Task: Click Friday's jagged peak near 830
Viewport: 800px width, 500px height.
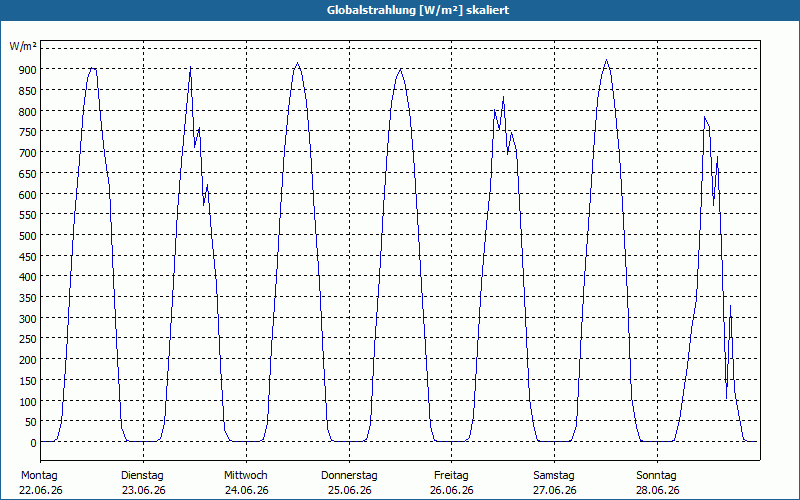Action: tap(503, 97)
